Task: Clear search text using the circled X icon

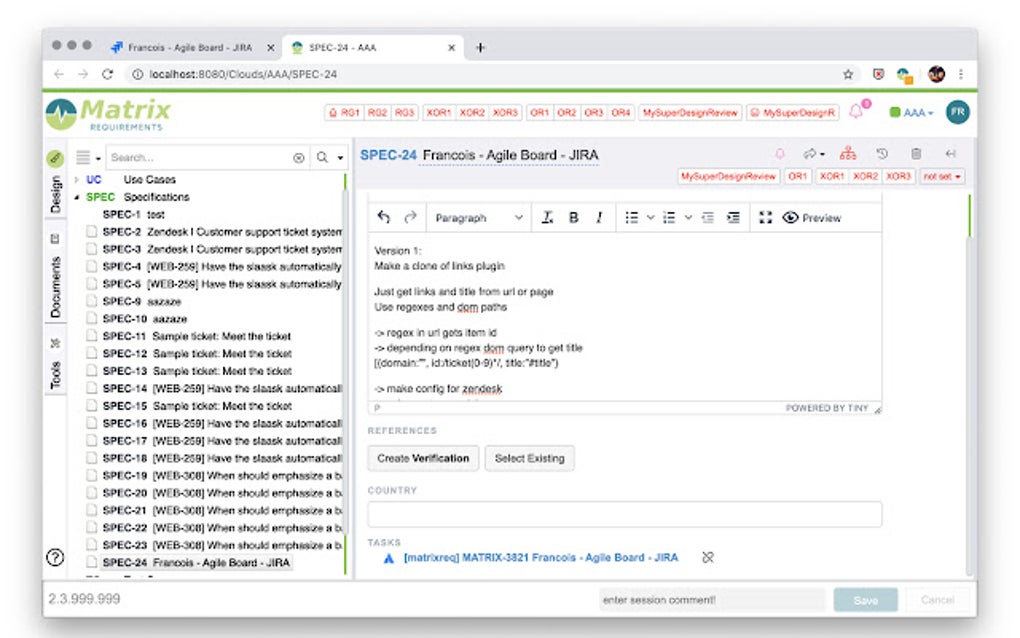Action: [299, 158]
